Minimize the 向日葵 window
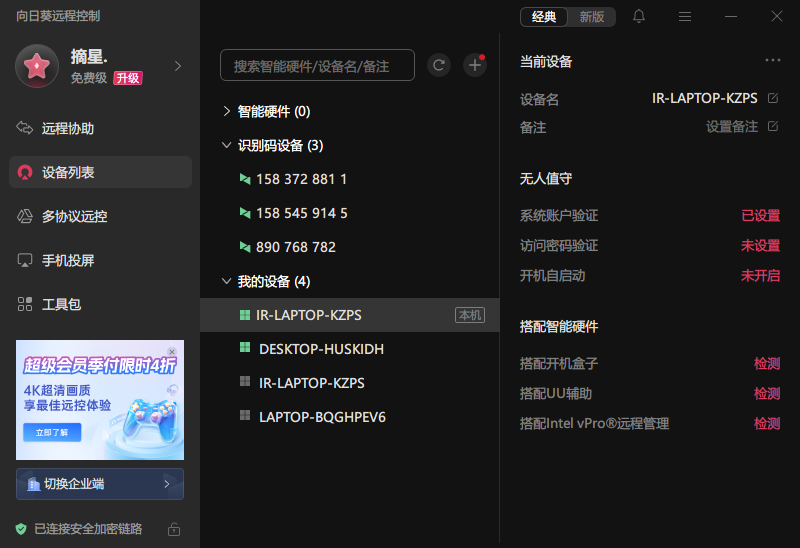The width and height of the screenshot is (800, 548). point(731,17)
